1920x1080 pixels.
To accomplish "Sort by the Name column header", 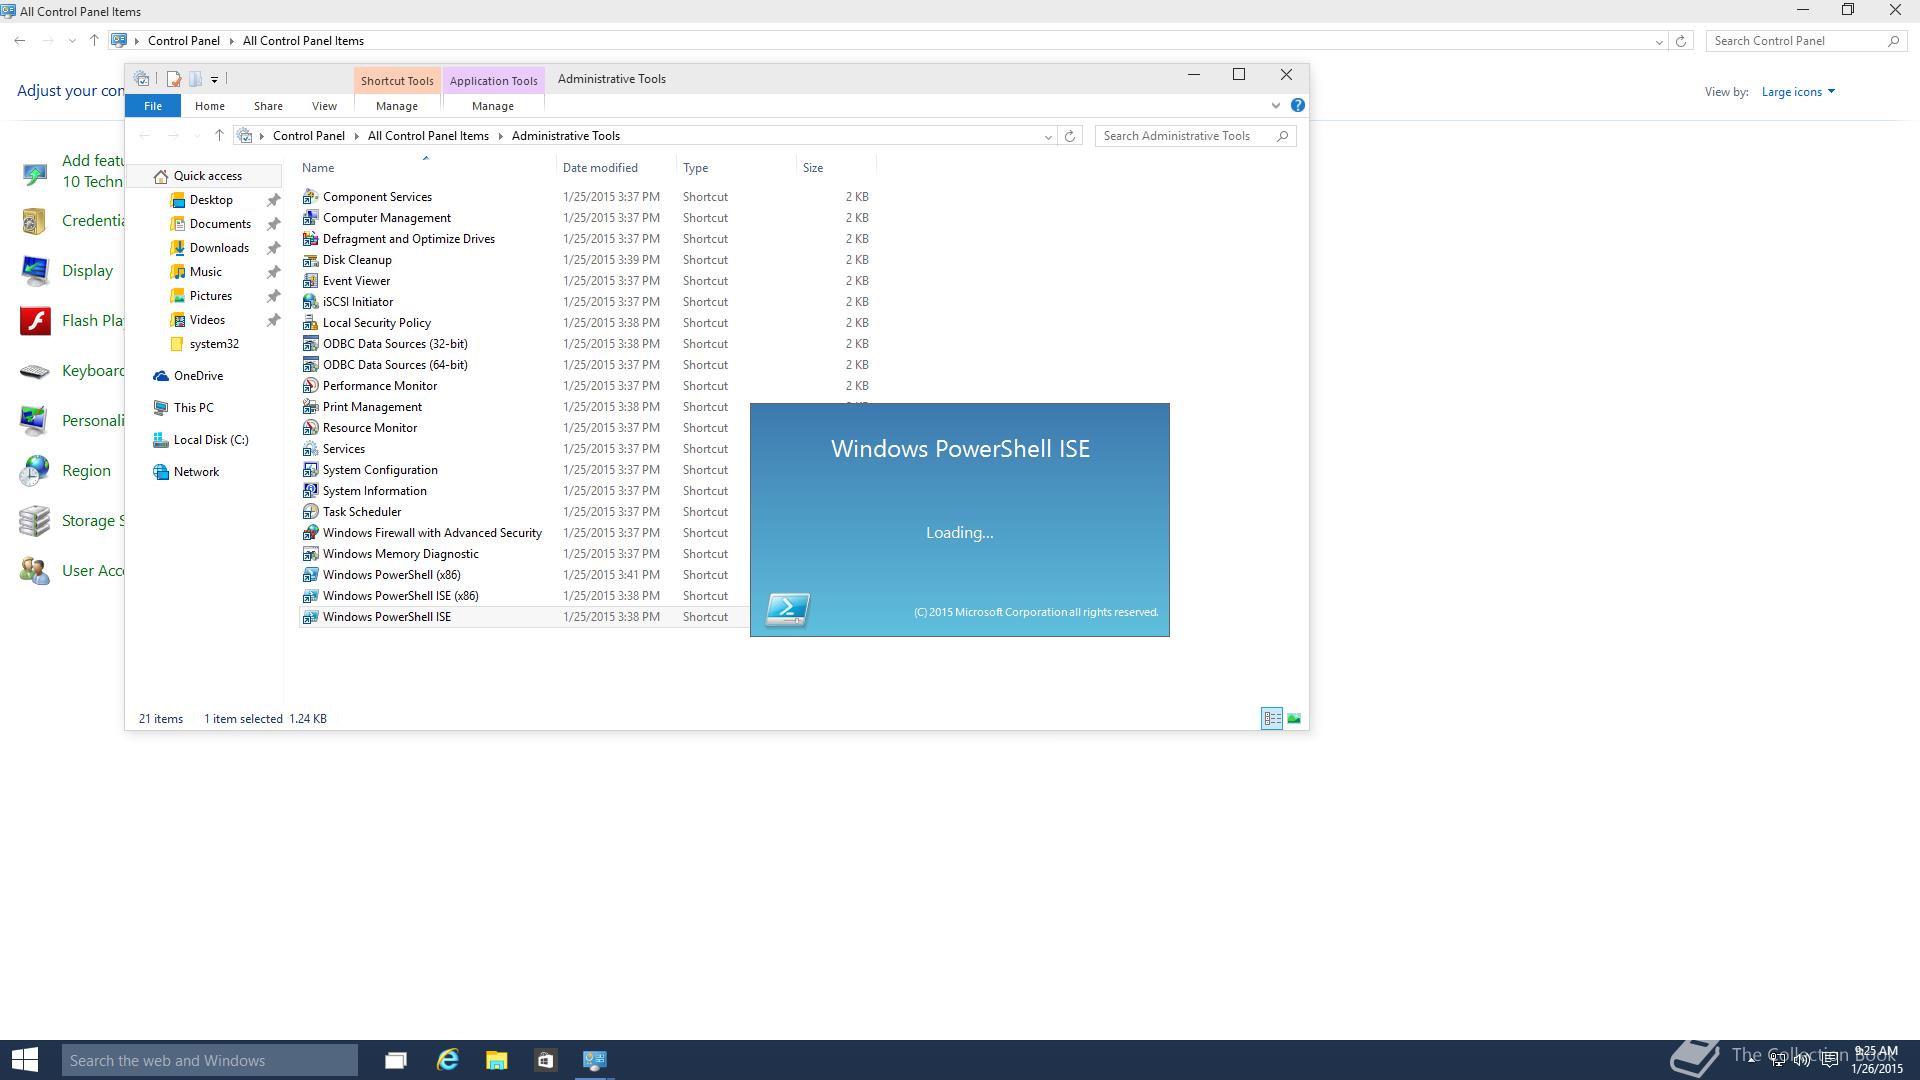I will 427,168.
